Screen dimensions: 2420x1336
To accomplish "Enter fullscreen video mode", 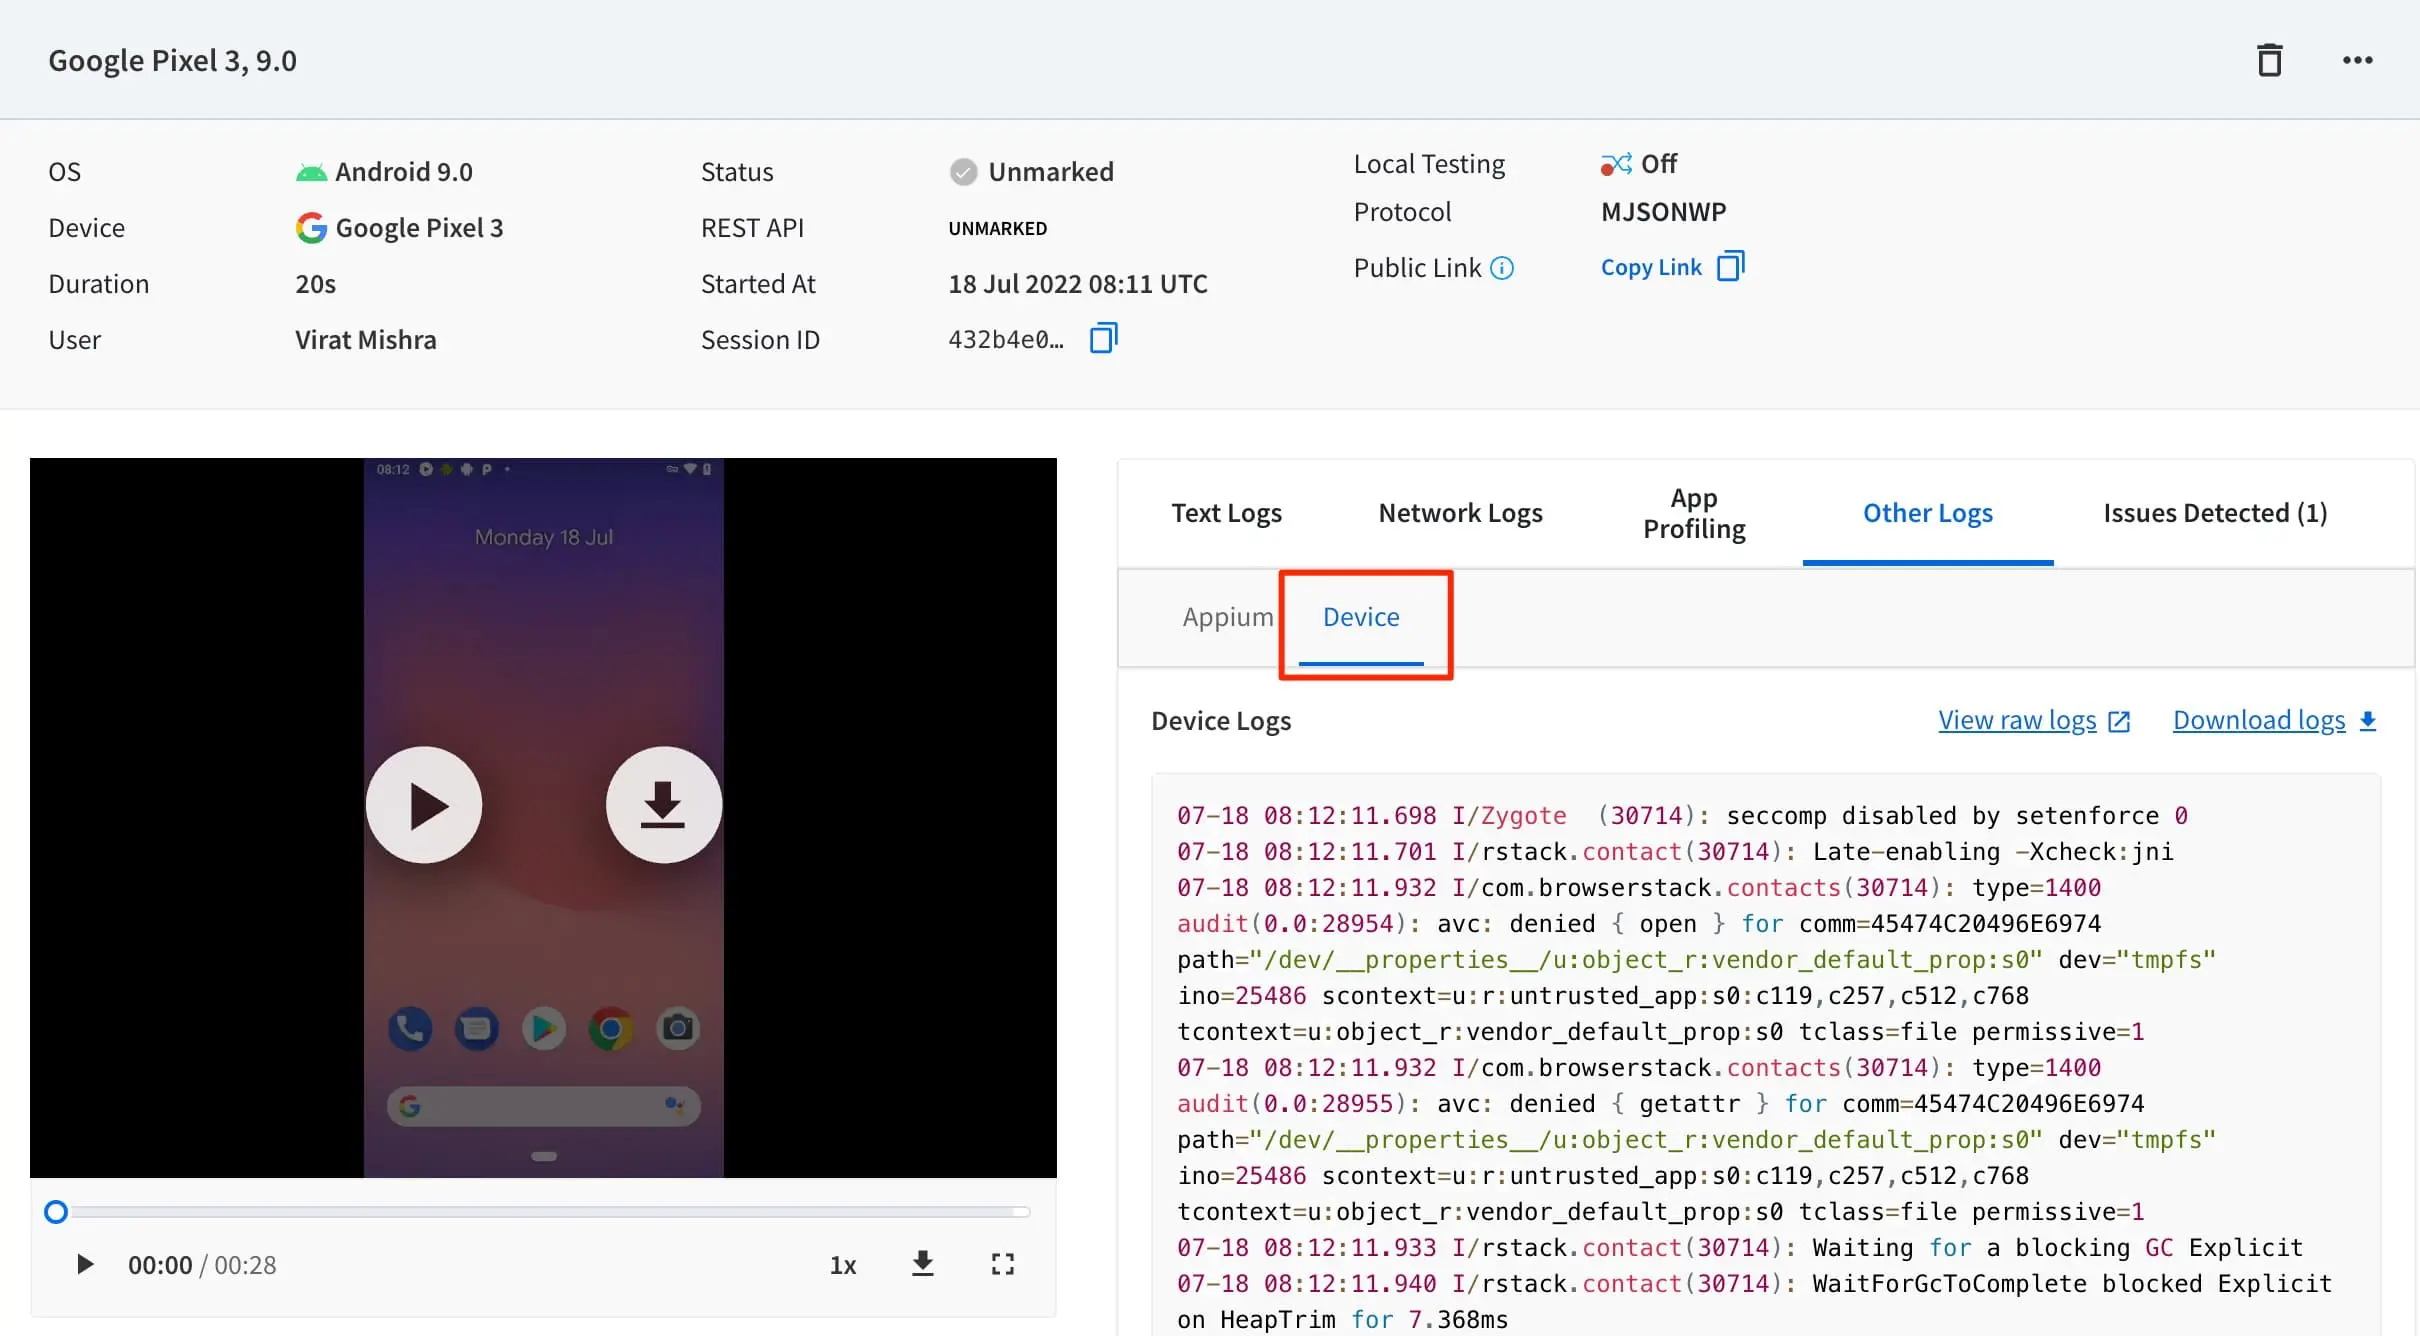I will tap(1002, 1264).
